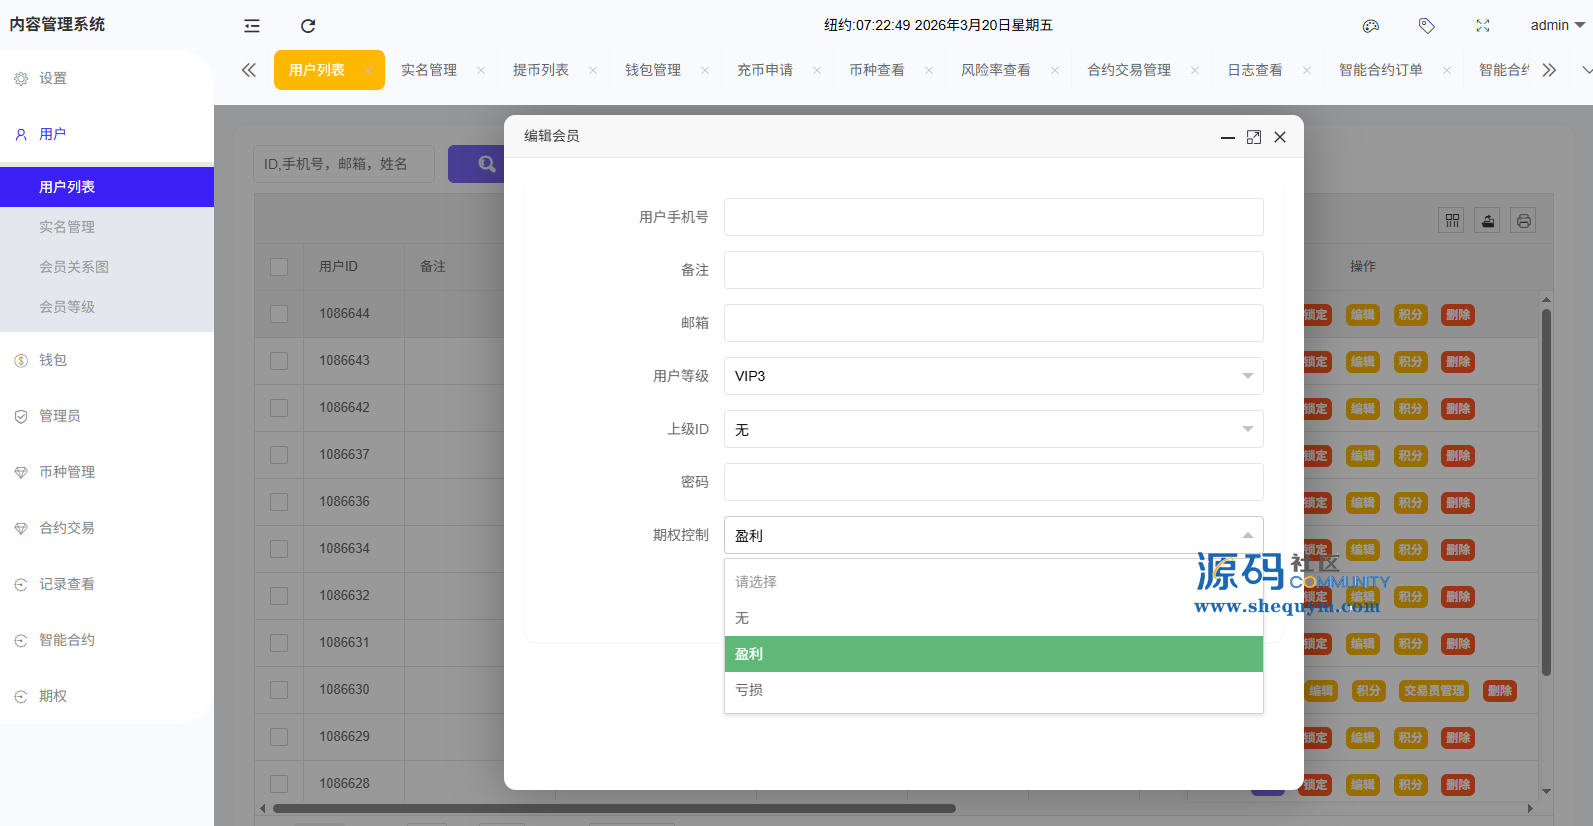This screenshot has width=1593, height=826.
Task: Click the tag icon in header
Action: (x=1427, y=26)
